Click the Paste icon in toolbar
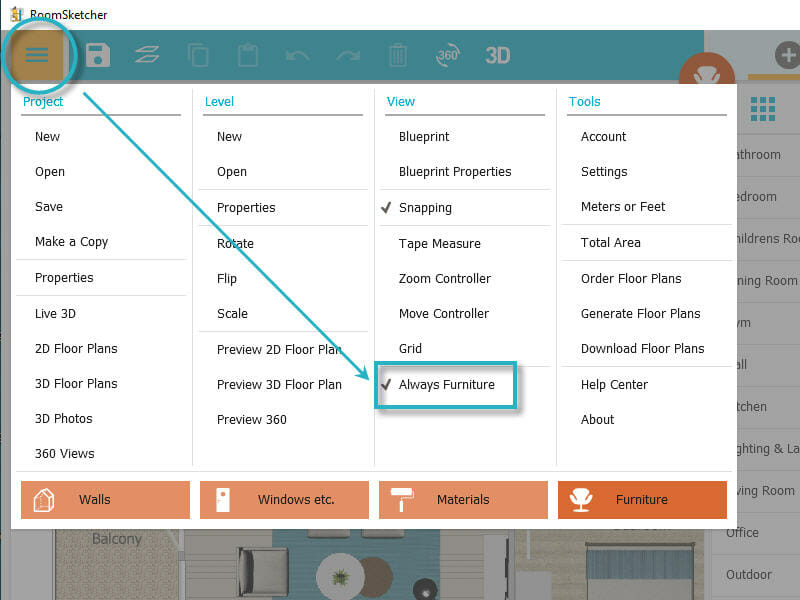Viewport: 800px width, 600px height. tap(248, 55)
